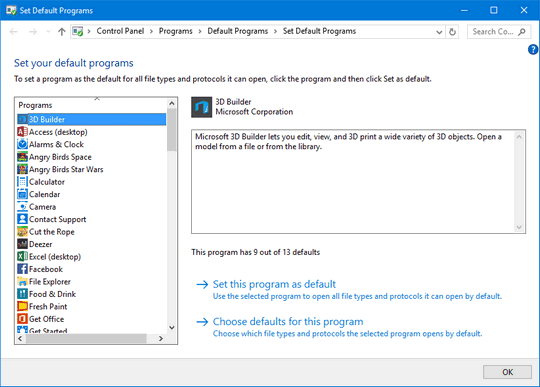Expand chevron before Control Panel breadcrumb
Image resolution: width=540 pixels, height=387 pixels.
point(89,32)
